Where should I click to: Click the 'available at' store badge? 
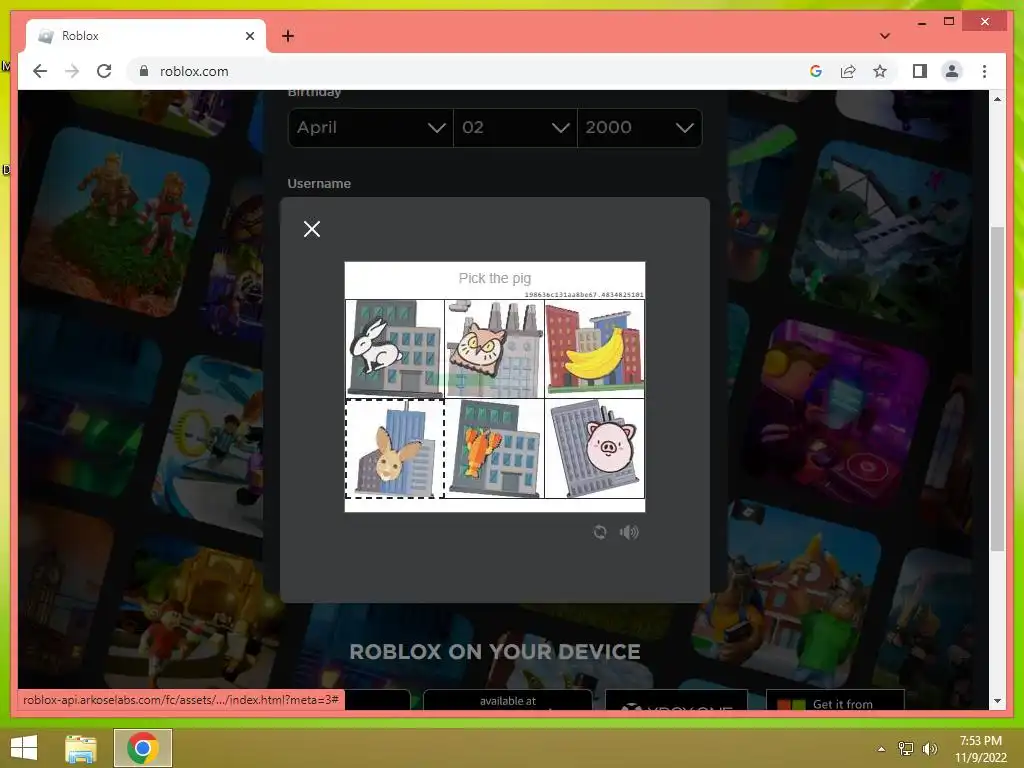pos(507,699)
